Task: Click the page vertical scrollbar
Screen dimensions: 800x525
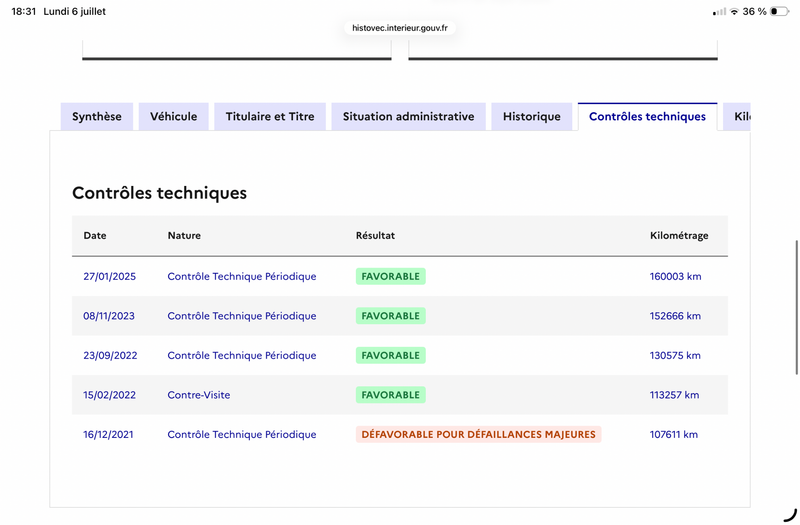Action: (796, 307)
